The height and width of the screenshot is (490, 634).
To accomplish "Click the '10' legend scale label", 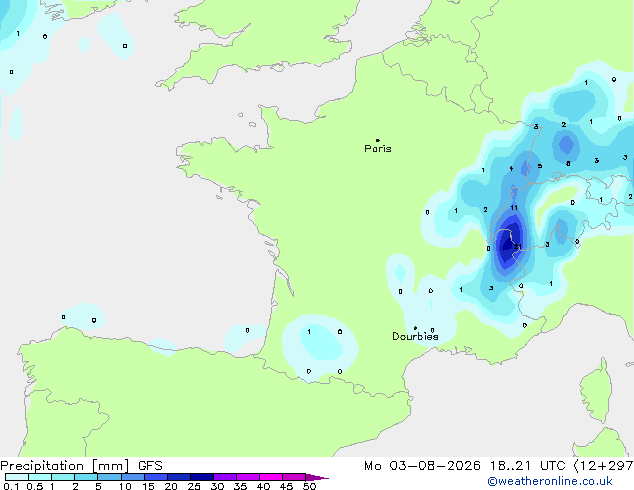I will [x=125, y=486].
